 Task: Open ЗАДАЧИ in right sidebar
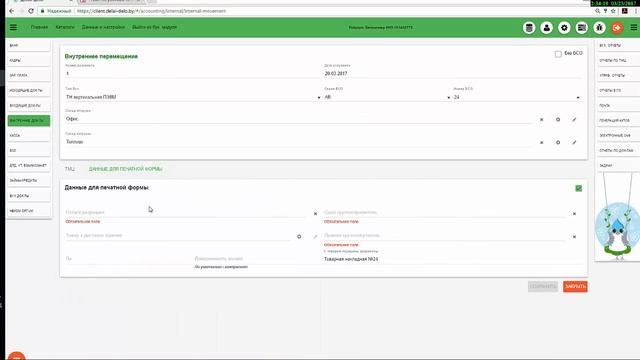coord(618,165)
